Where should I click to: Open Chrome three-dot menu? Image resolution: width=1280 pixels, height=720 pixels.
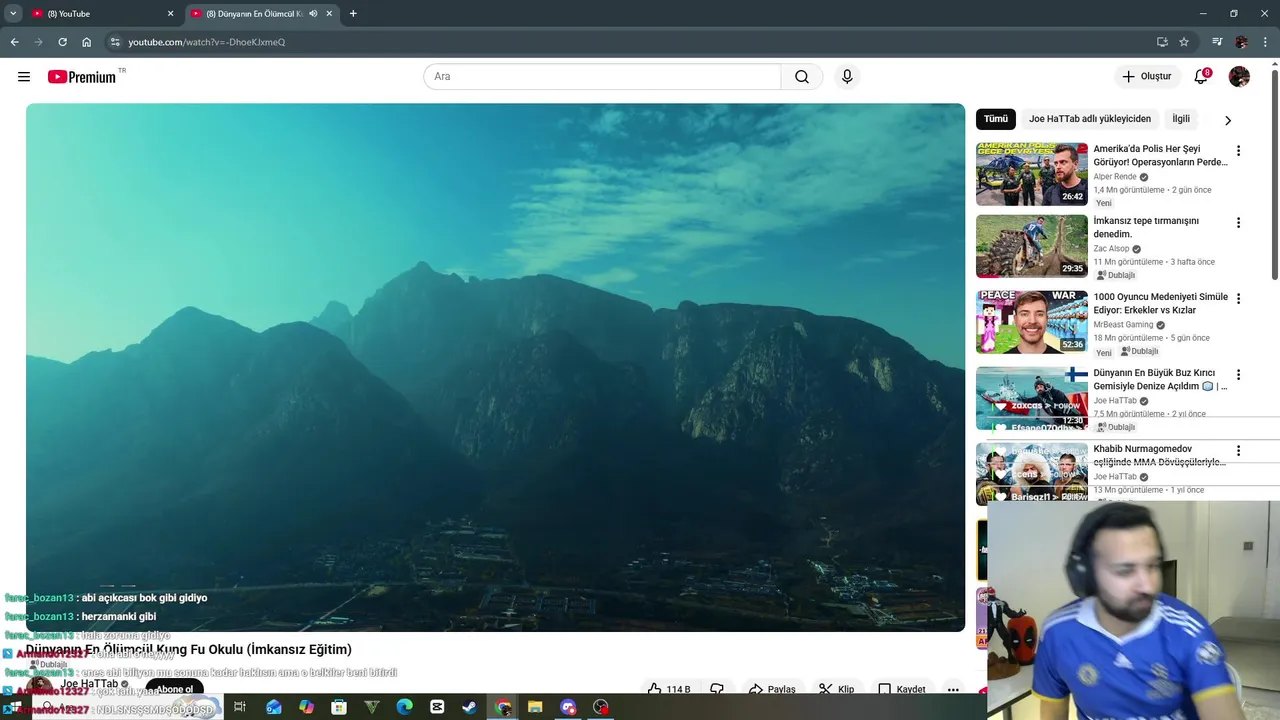1266,42
